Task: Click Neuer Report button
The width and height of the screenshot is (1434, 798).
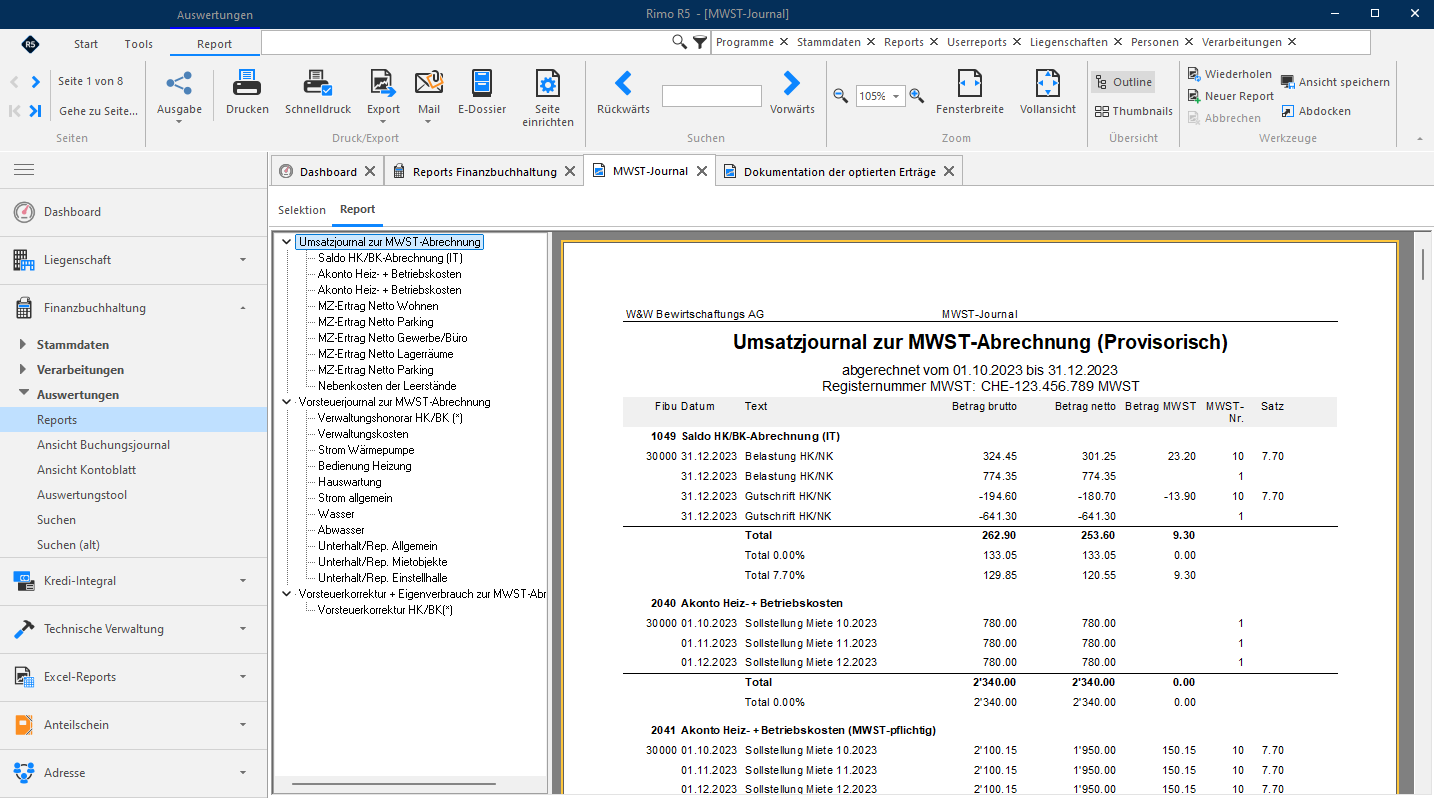Action: 1231,96
